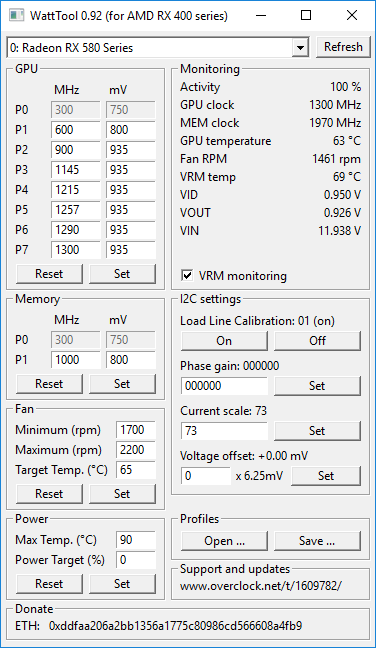
Task: Click the Power Max Temp field
Action: (x=136, y=540)
